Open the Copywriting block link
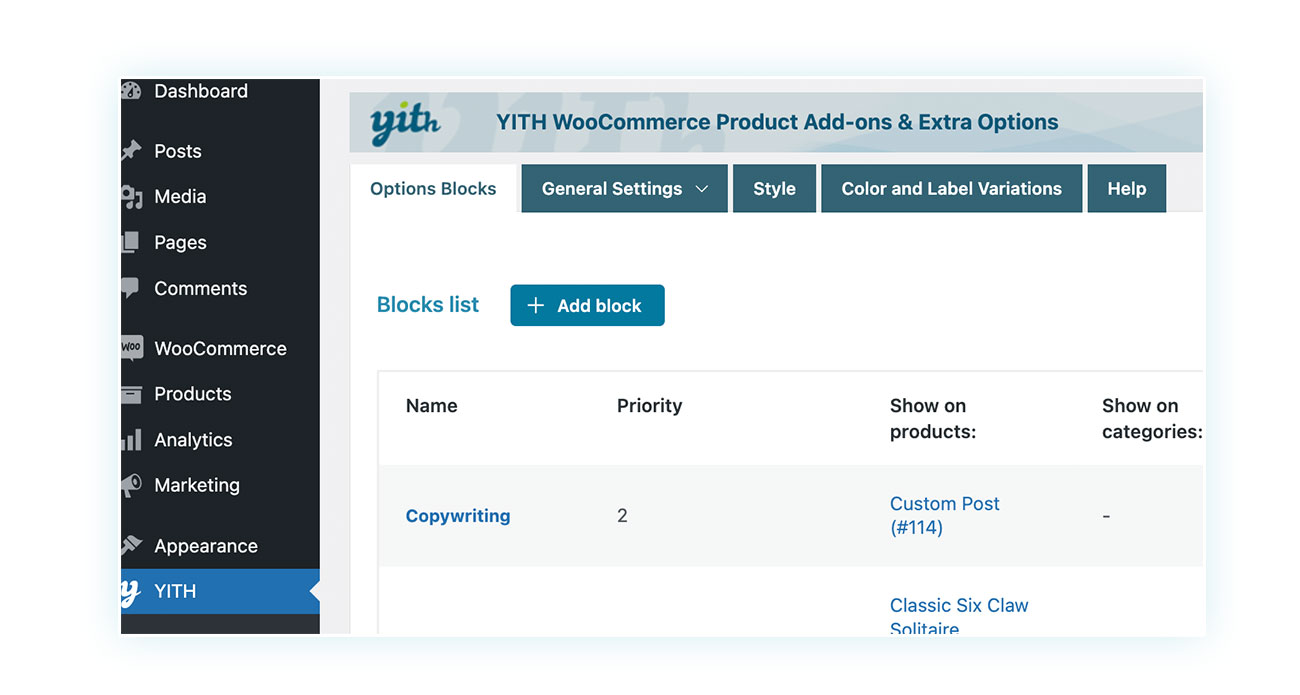The height and width of the screenshot is (695, 1300). [458, 516]
